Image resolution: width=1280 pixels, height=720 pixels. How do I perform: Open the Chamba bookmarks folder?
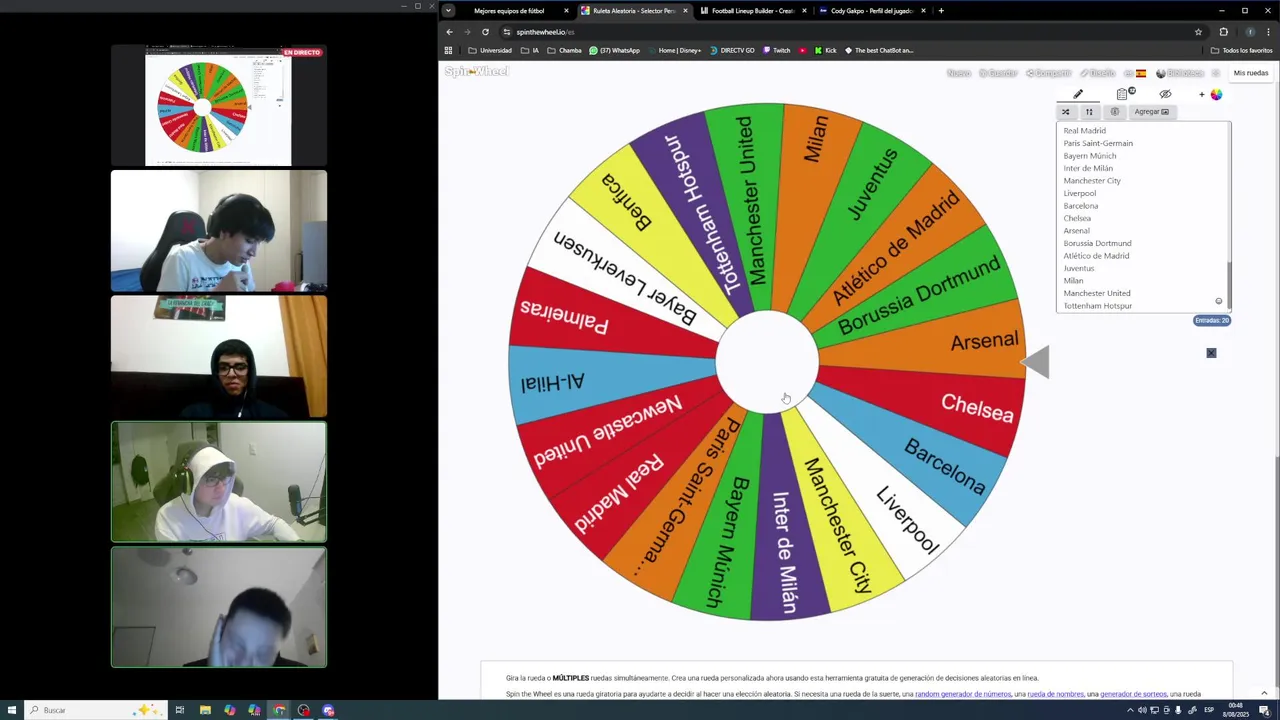(564, 50)
